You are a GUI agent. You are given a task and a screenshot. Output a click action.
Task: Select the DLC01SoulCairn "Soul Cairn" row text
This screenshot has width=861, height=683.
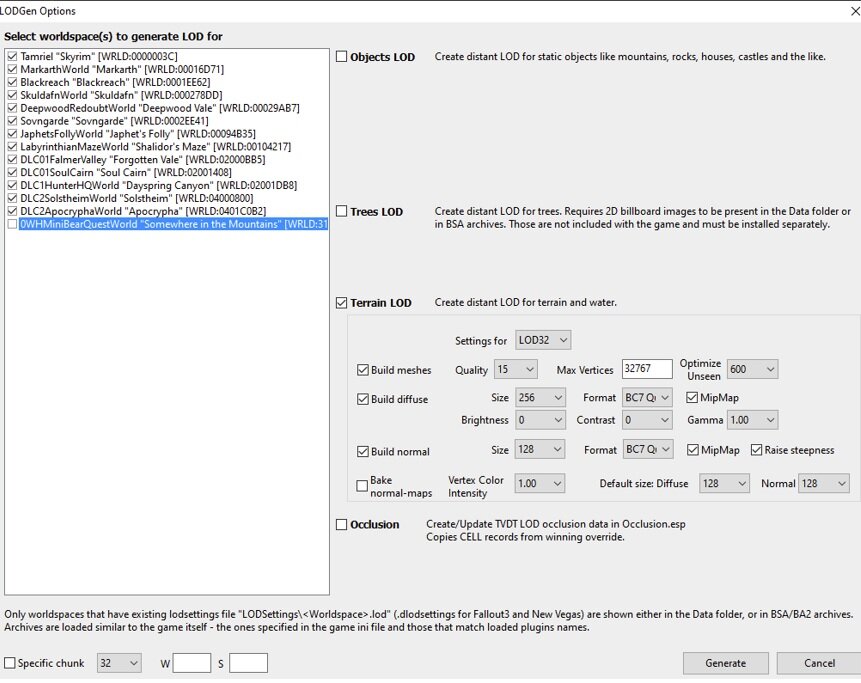[x=126, y=172]
